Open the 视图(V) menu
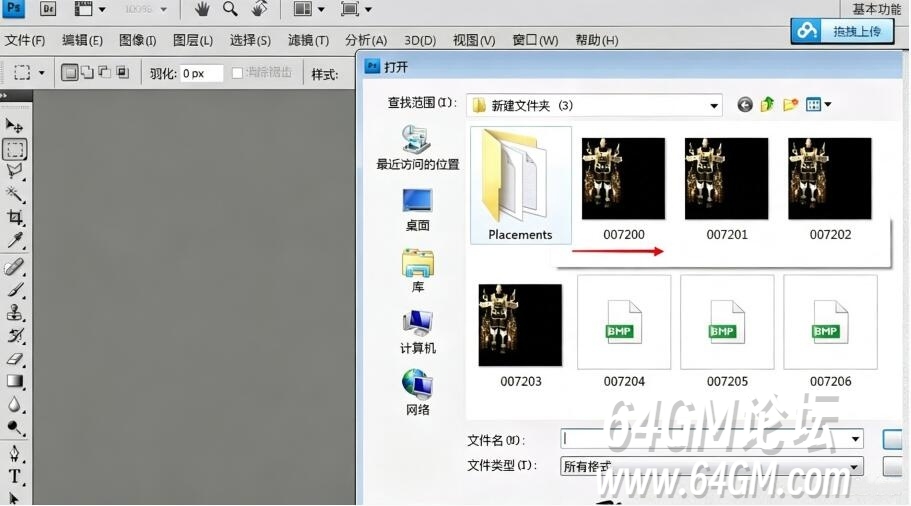911x506 pixels. [x=474, y=40]
